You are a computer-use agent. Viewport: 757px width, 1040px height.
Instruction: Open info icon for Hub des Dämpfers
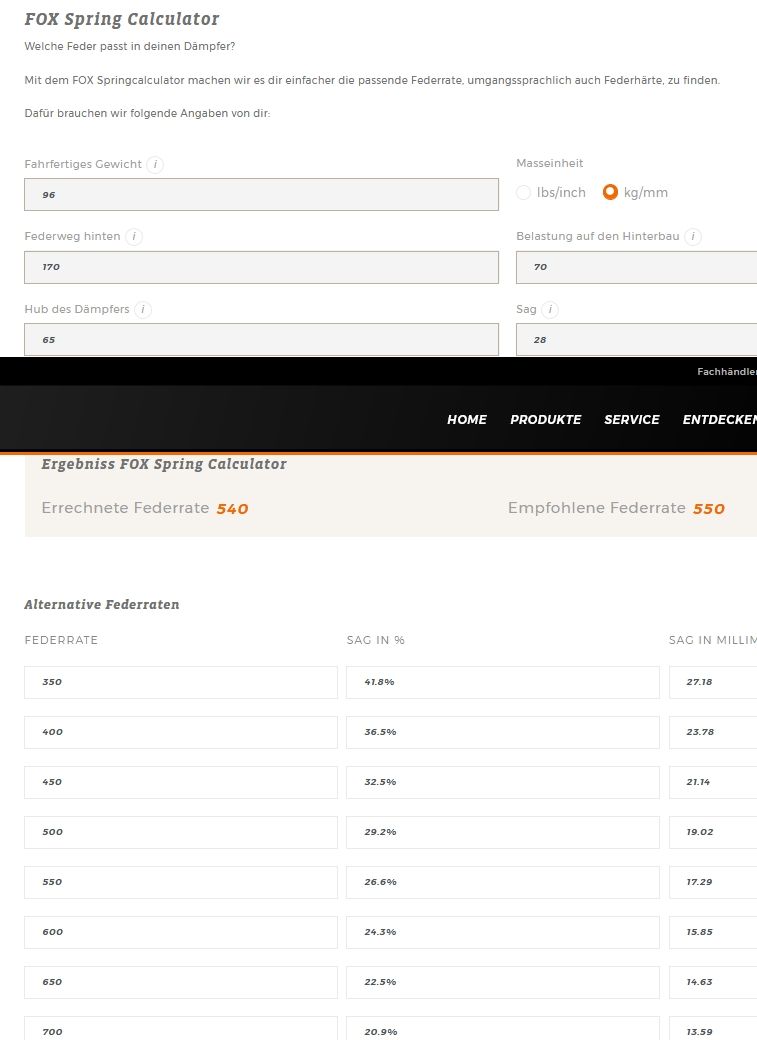click(143, 310)
